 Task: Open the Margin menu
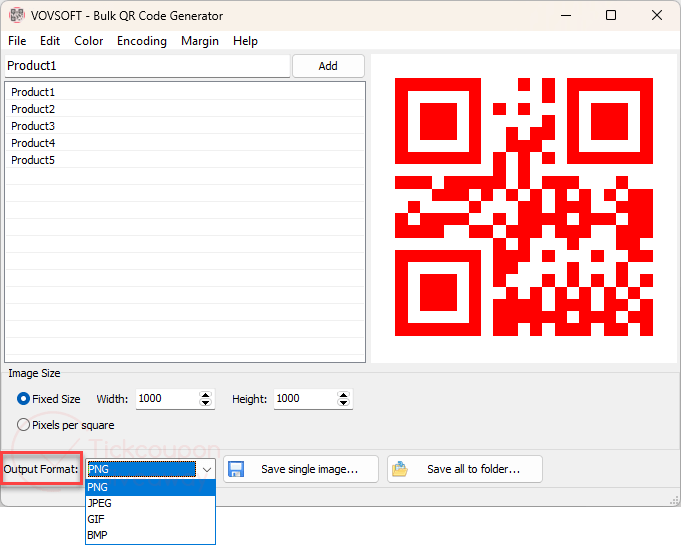(x=200, y=41)
